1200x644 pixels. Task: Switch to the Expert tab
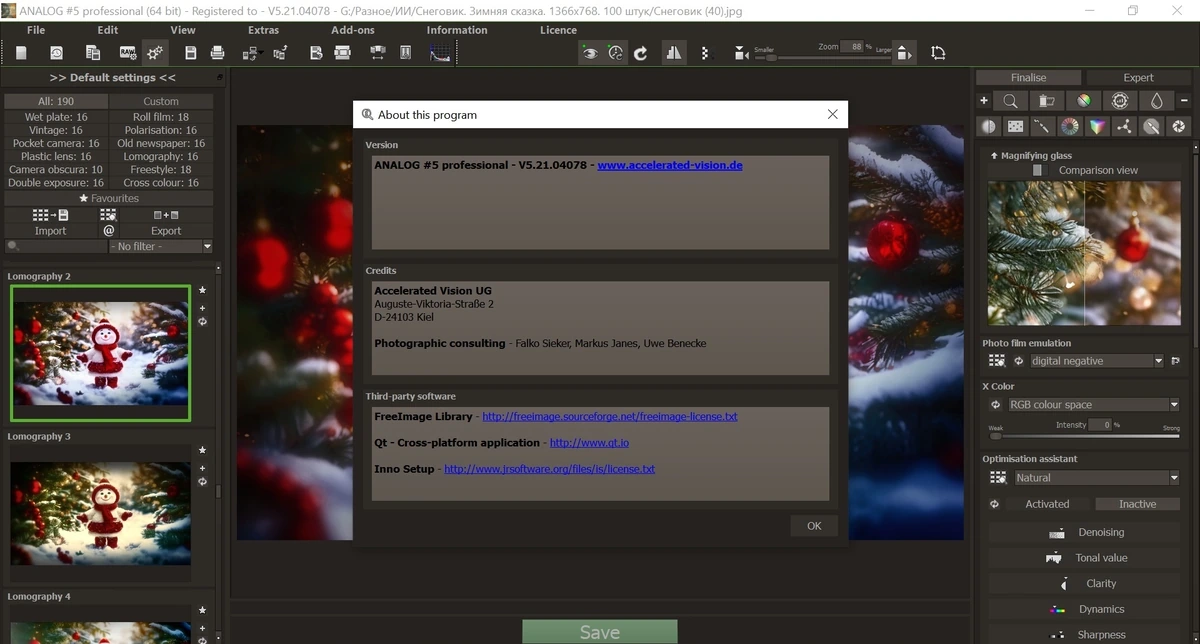(x=1138, y=77)
